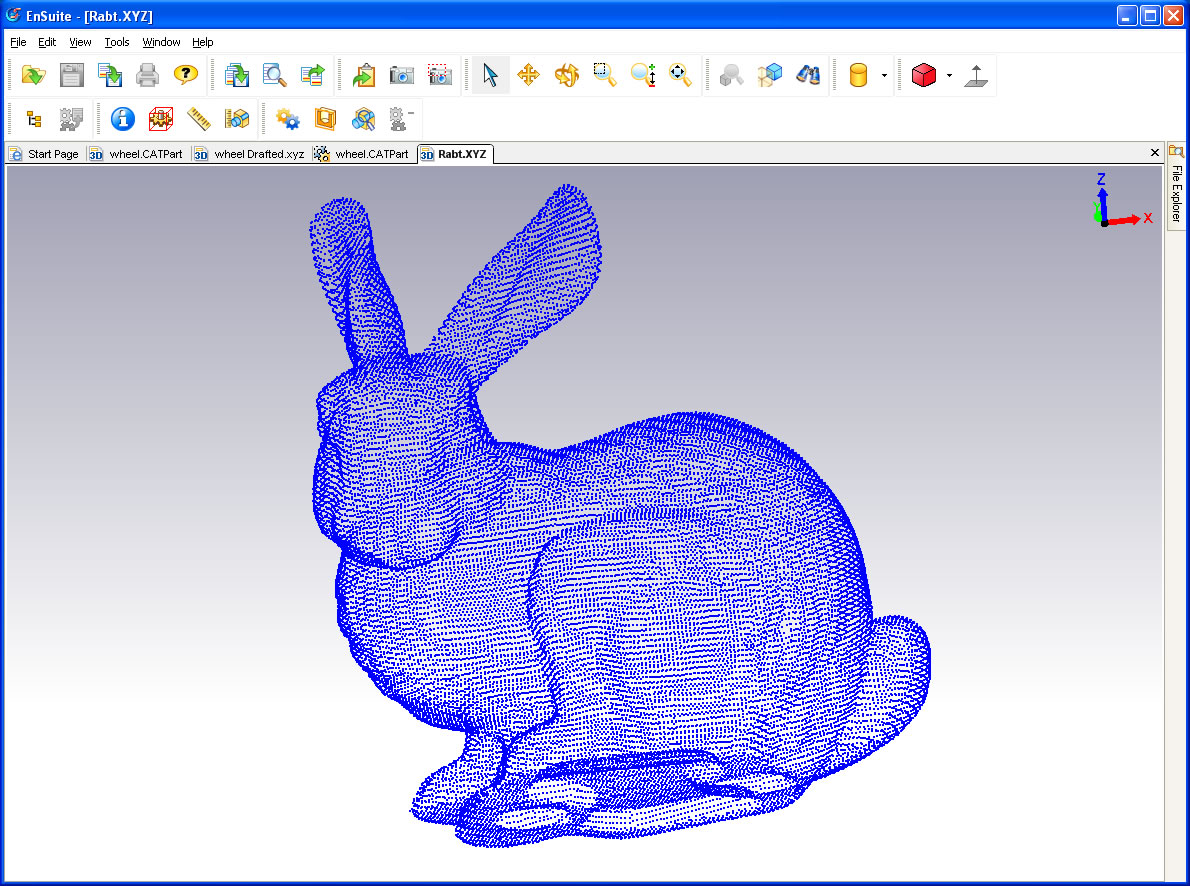
Task: Click the orange section view icon
Action: click(326, 119)
